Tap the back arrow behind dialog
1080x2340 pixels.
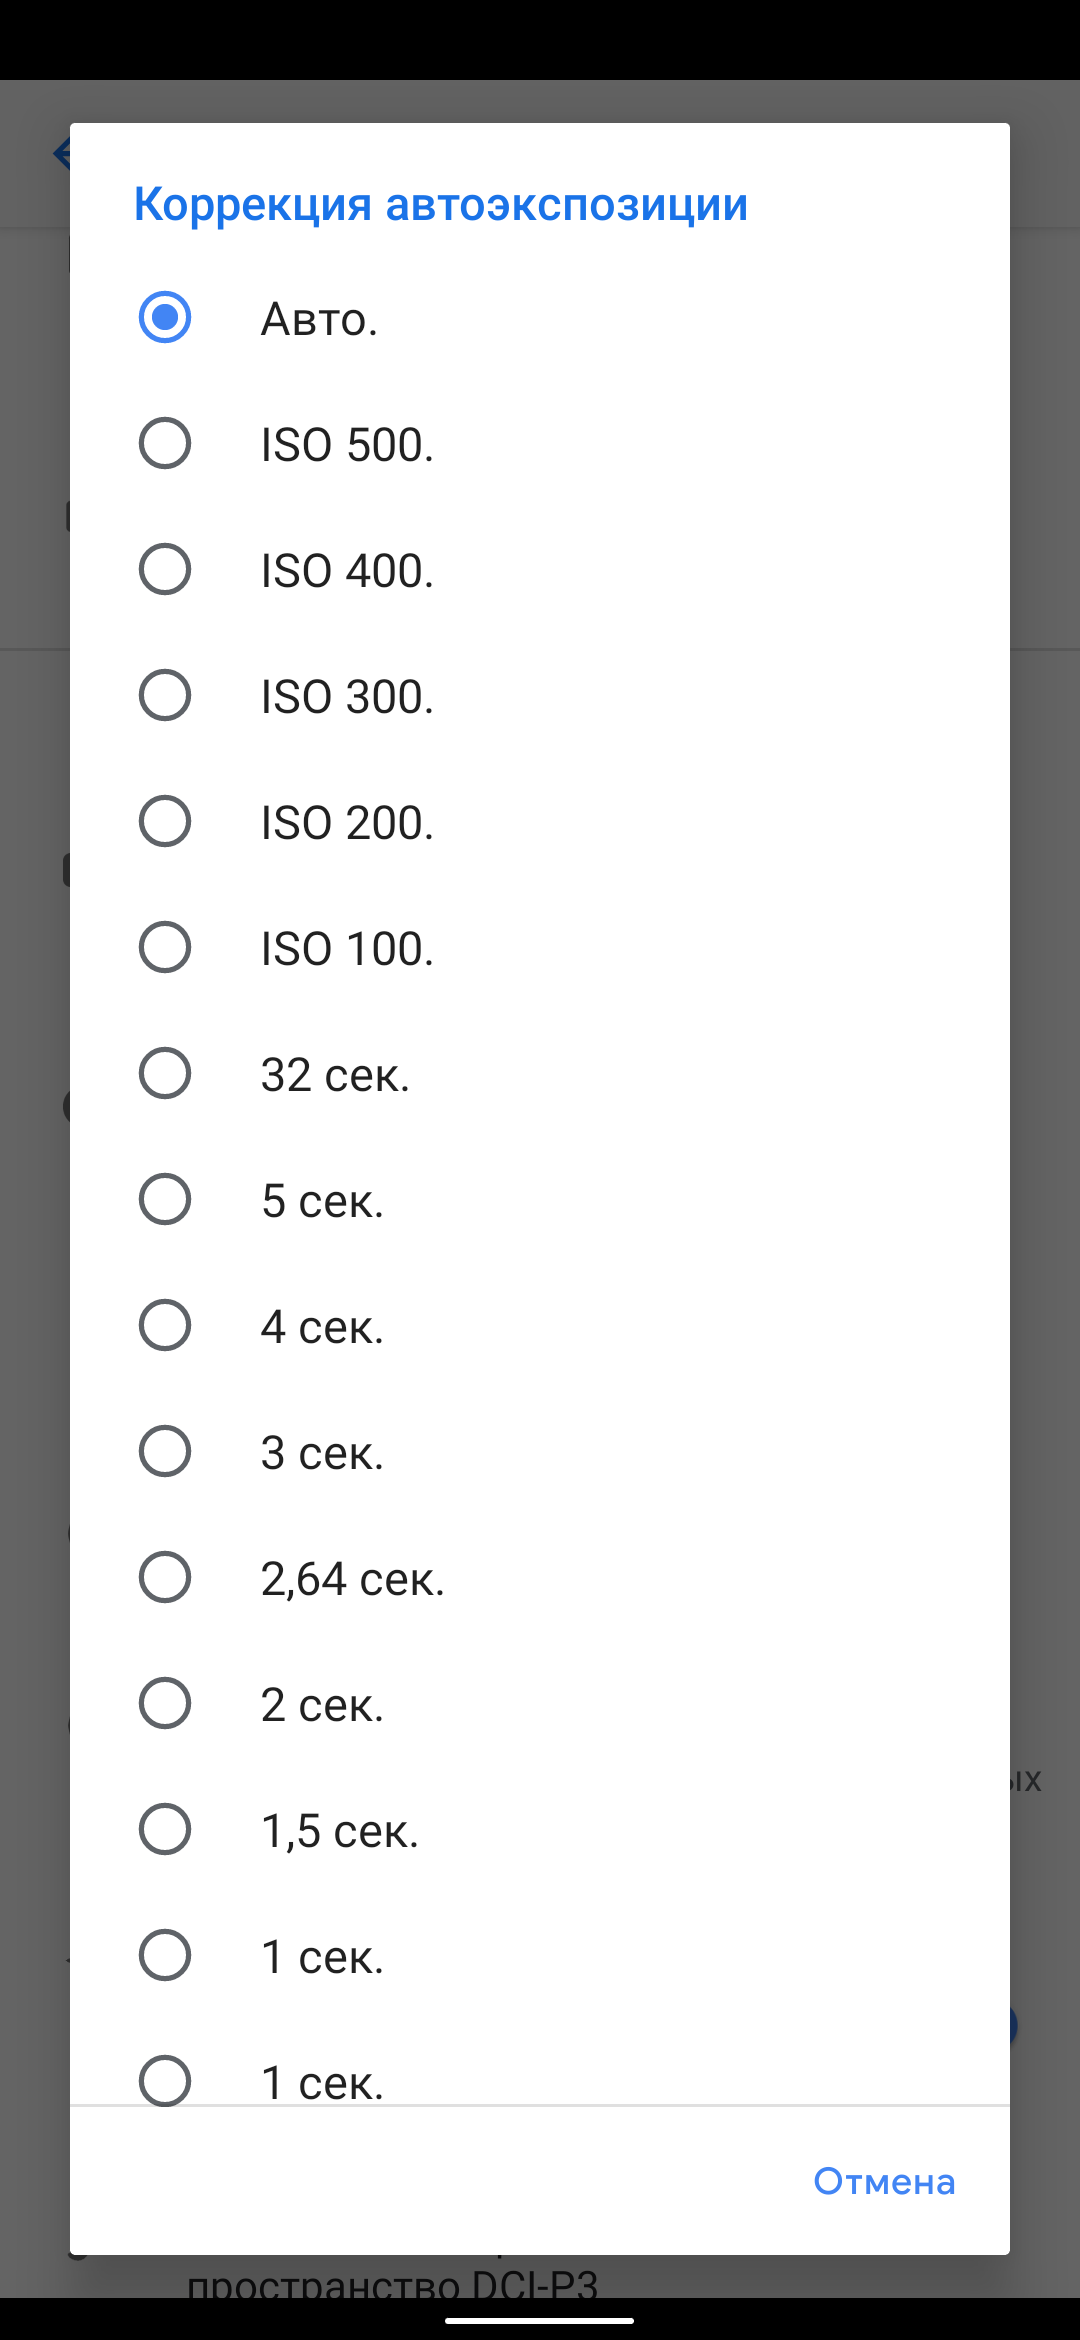point(61,154)
